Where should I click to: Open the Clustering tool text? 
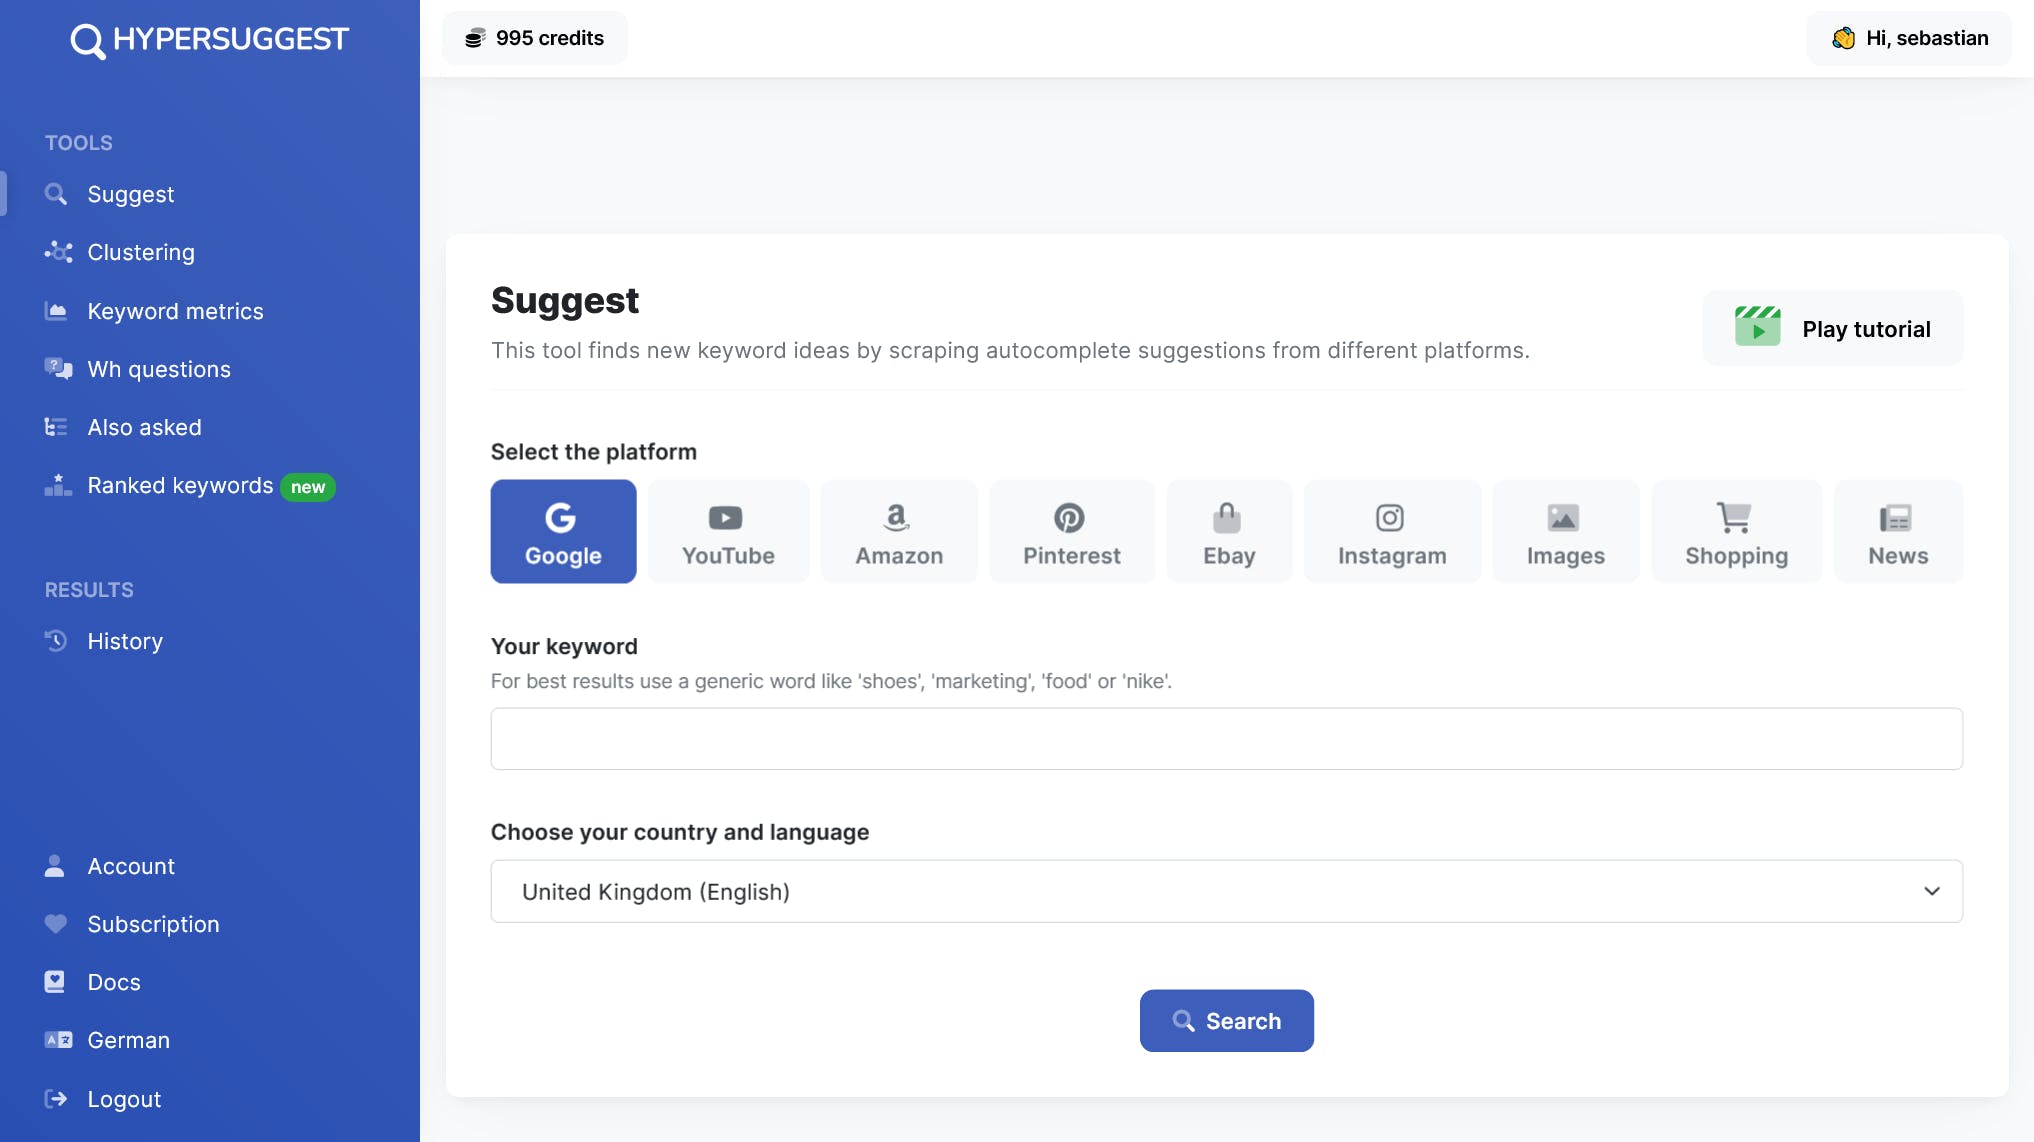click(141, 252)
